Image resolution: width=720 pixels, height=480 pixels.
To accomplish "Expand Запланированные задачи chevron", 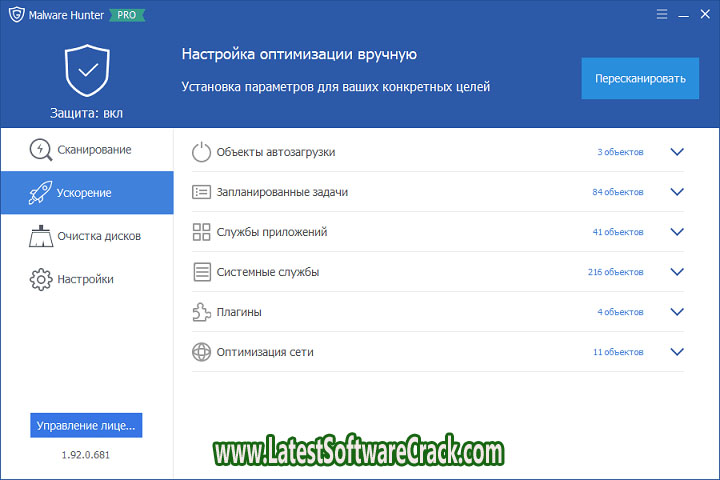I will (x=677, y=192).
